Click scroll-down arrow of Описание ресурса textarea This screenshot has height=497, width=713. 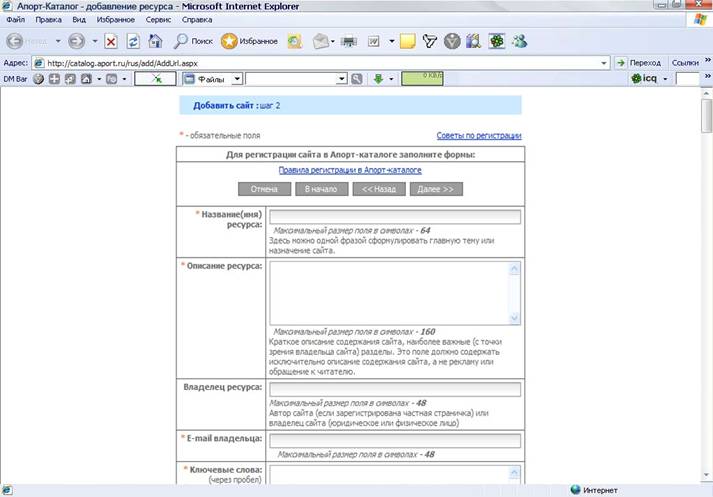[514, 318]
